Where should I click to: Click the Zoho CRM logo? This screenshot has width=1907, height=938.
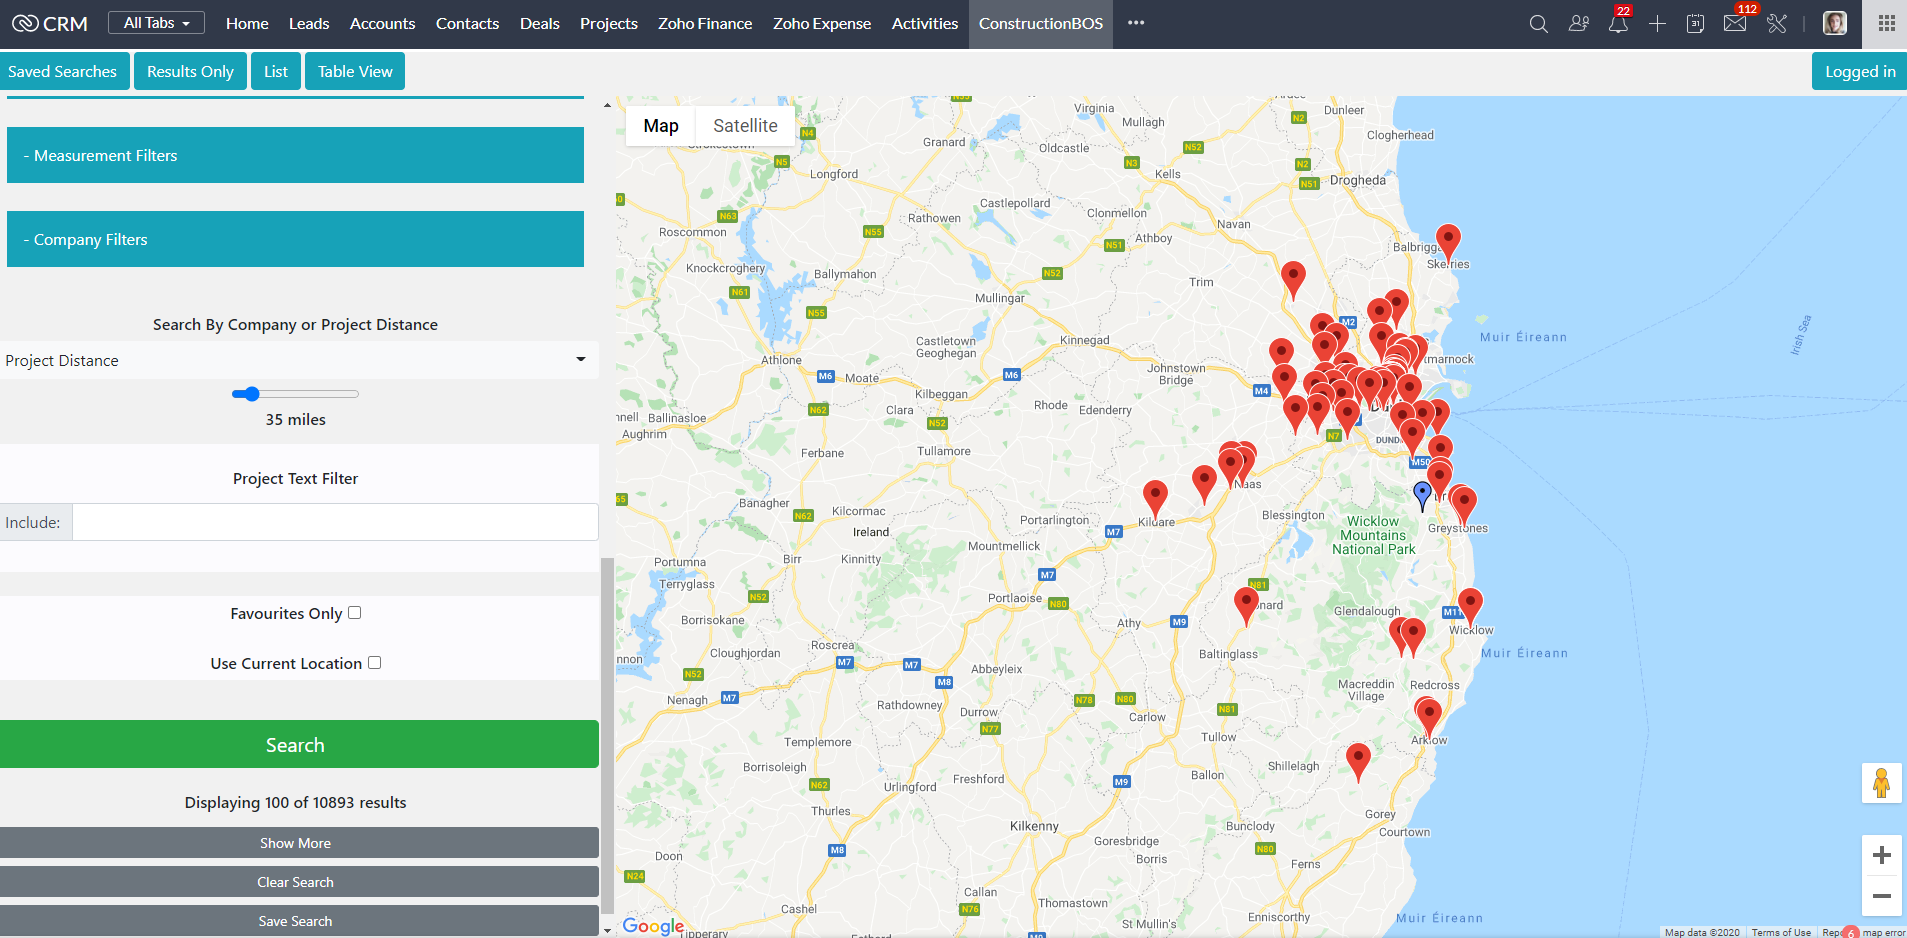50,24
